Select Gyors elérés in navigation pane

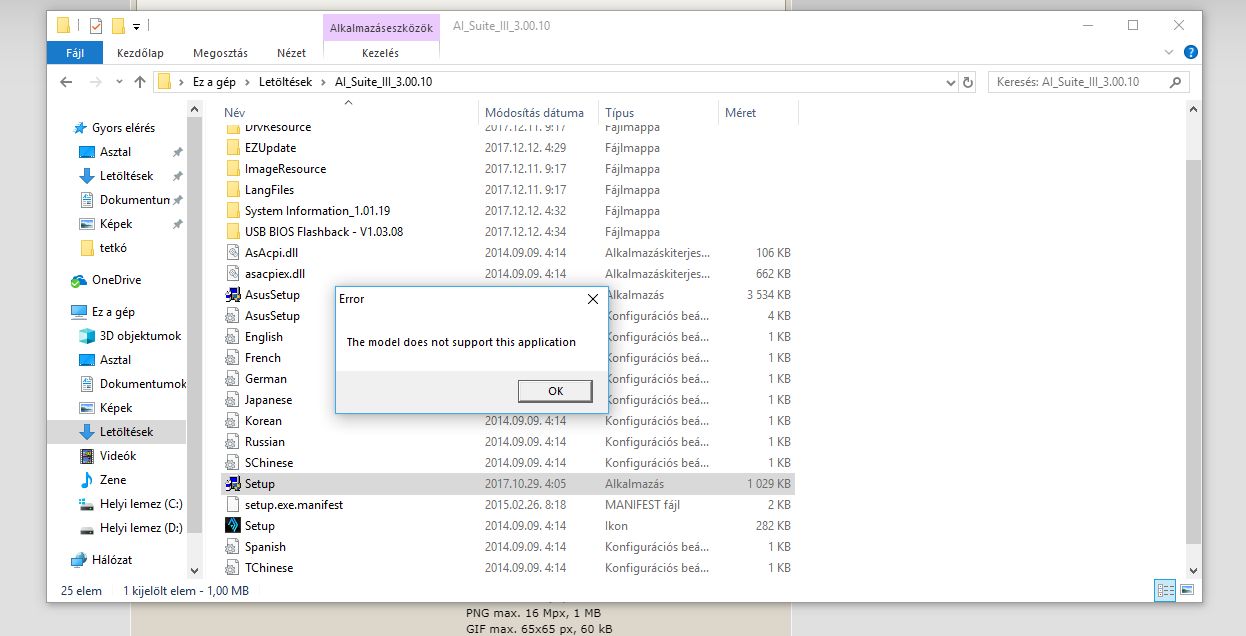pos(123,128)
